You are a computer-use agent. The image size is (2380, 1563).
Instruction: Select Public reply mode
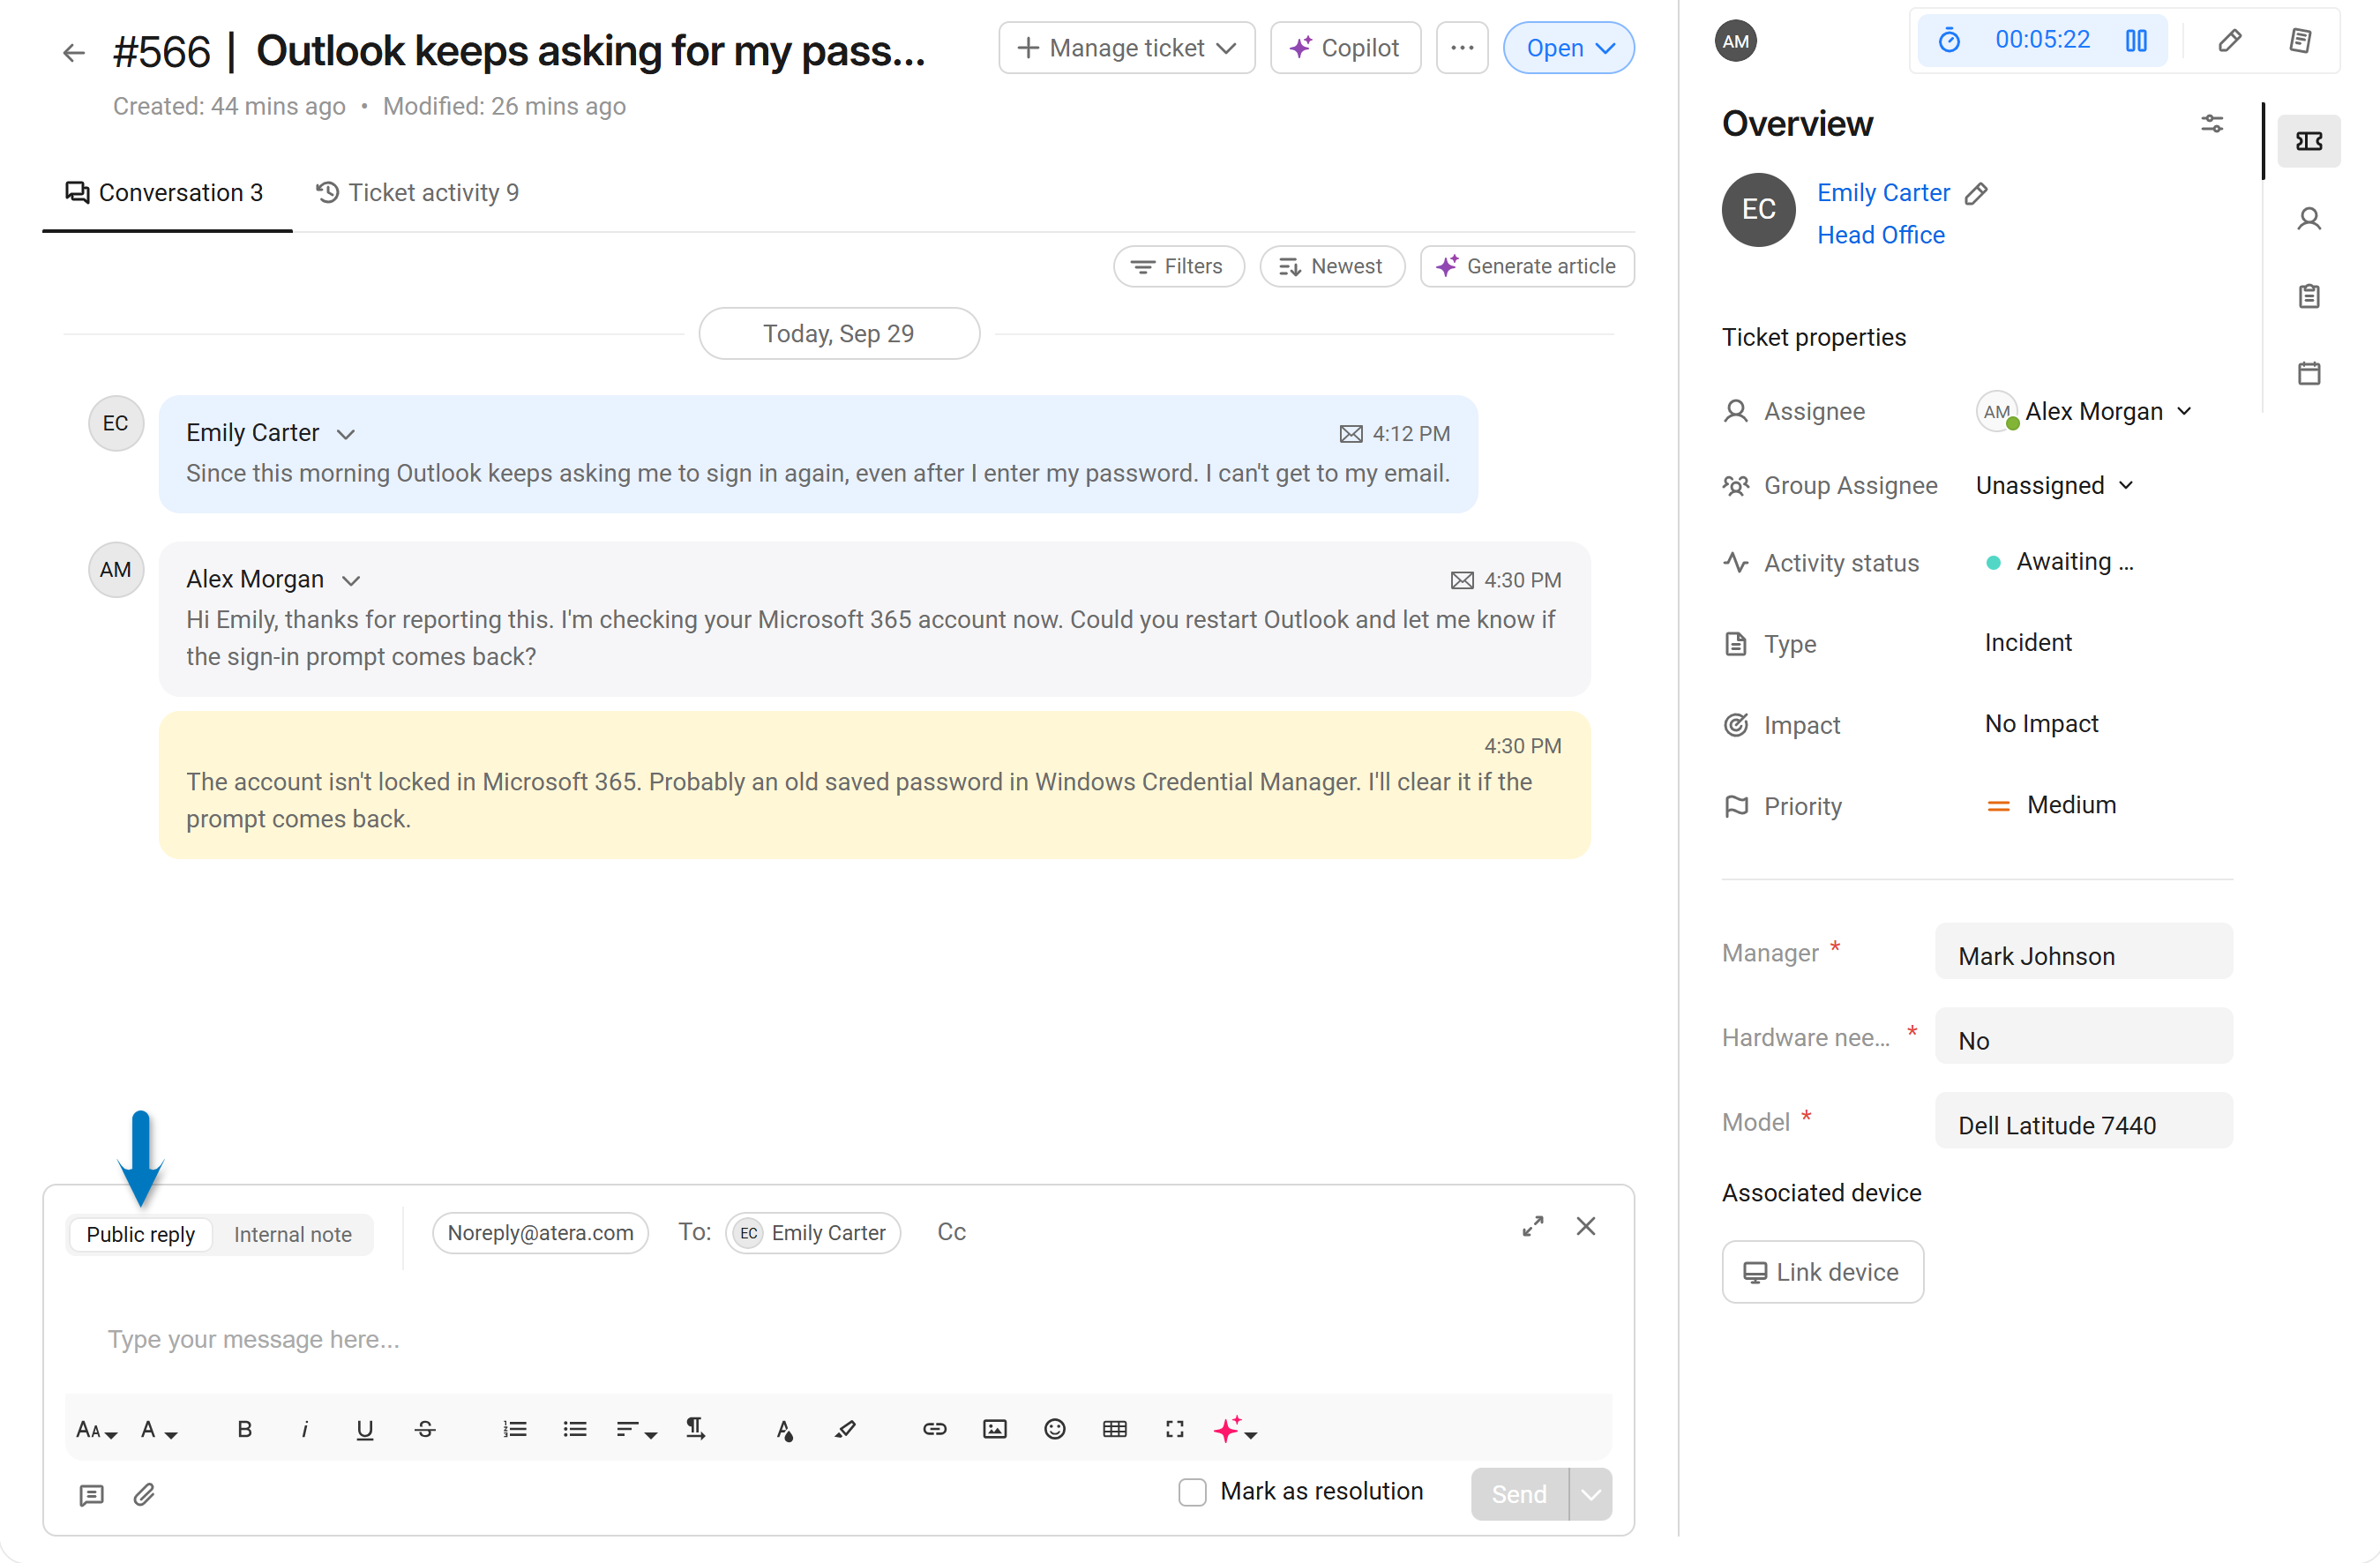(140, 1234)
